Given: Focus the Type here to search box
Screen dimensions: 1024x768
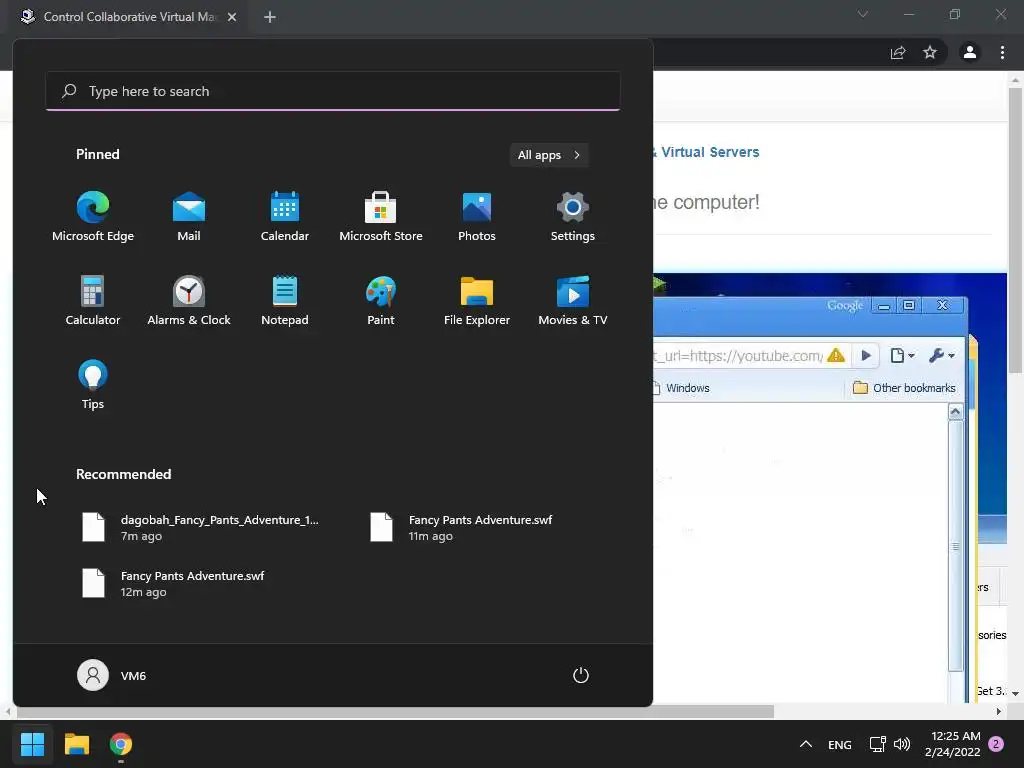Looking at the screenshot, I should click(333, 91).
